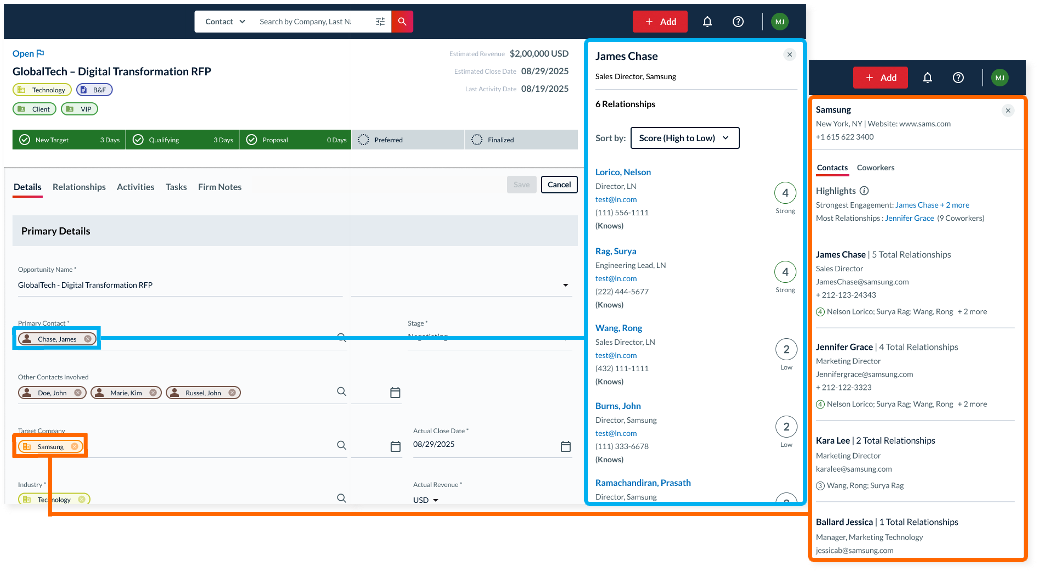Click the bell icon above the Samsung panel

tap(927, 78)
